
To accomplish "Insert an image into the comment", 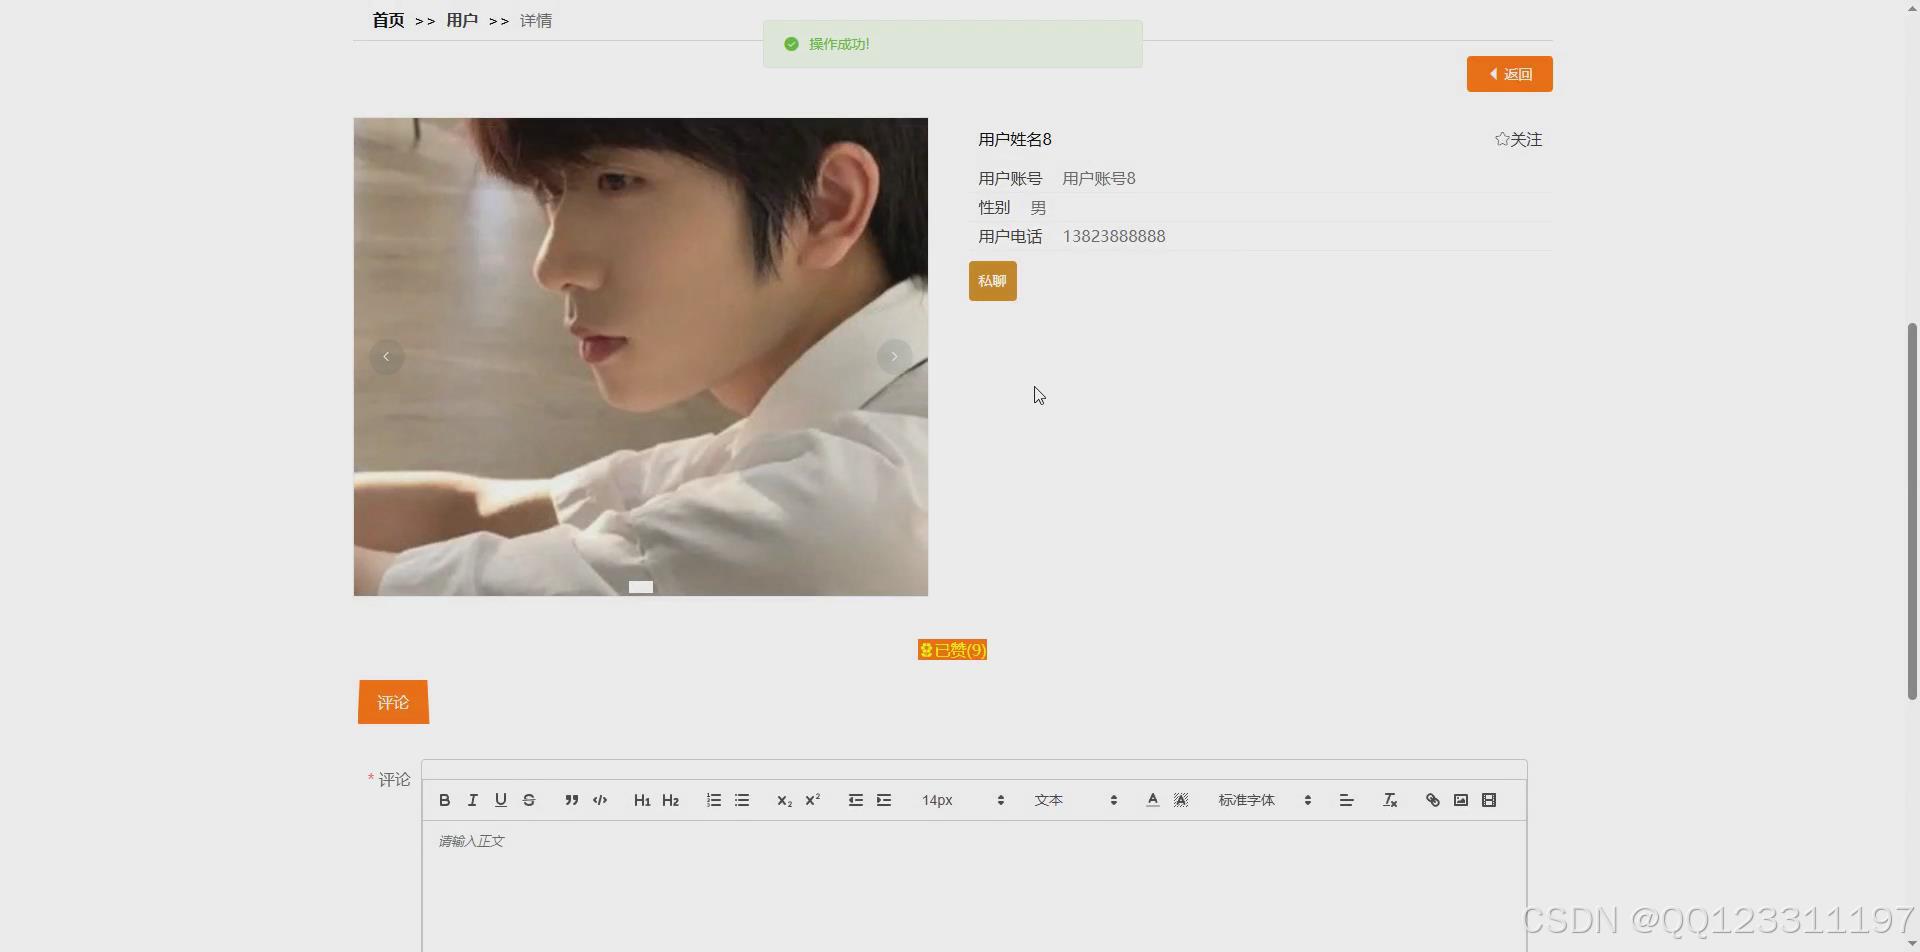I will 1461,800.
